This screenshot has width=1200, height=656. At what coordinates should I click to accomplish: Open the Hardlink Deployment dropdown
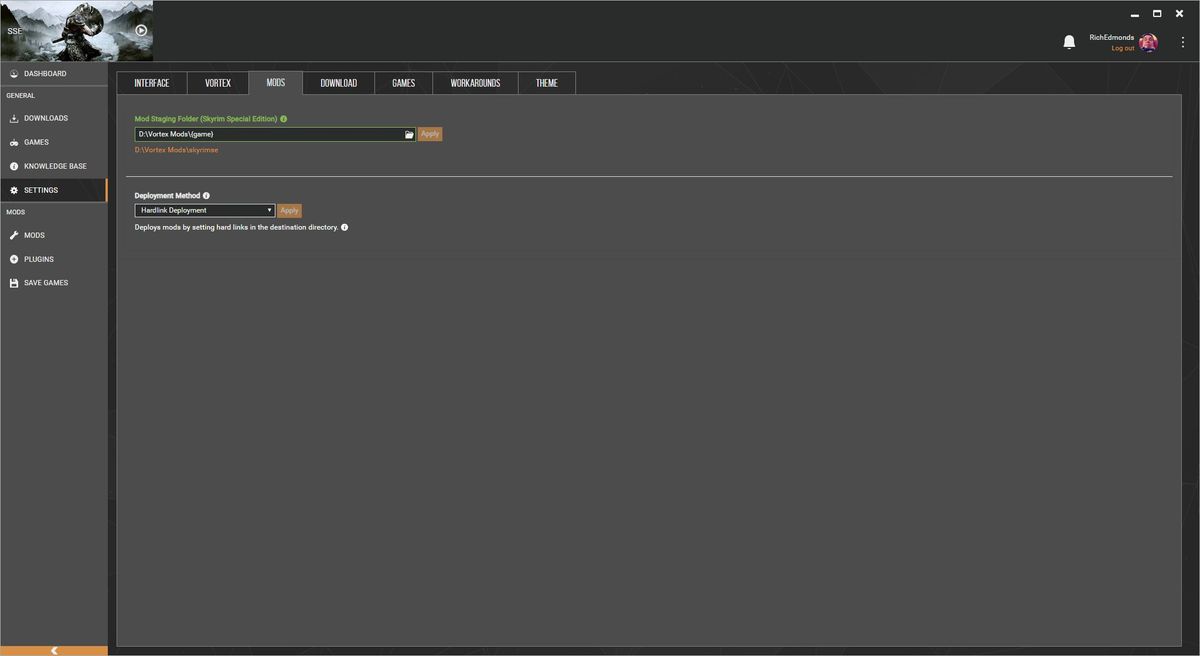click(205, 211)
